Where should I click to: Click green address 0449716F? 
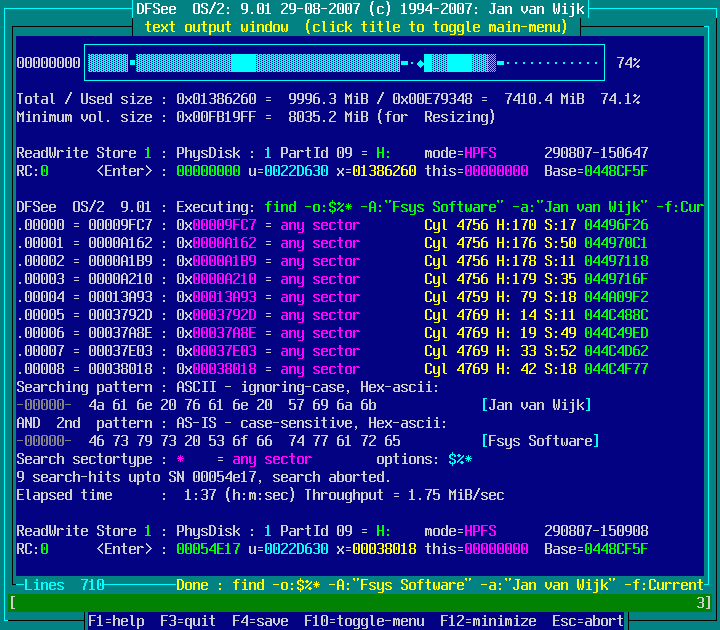616,279
